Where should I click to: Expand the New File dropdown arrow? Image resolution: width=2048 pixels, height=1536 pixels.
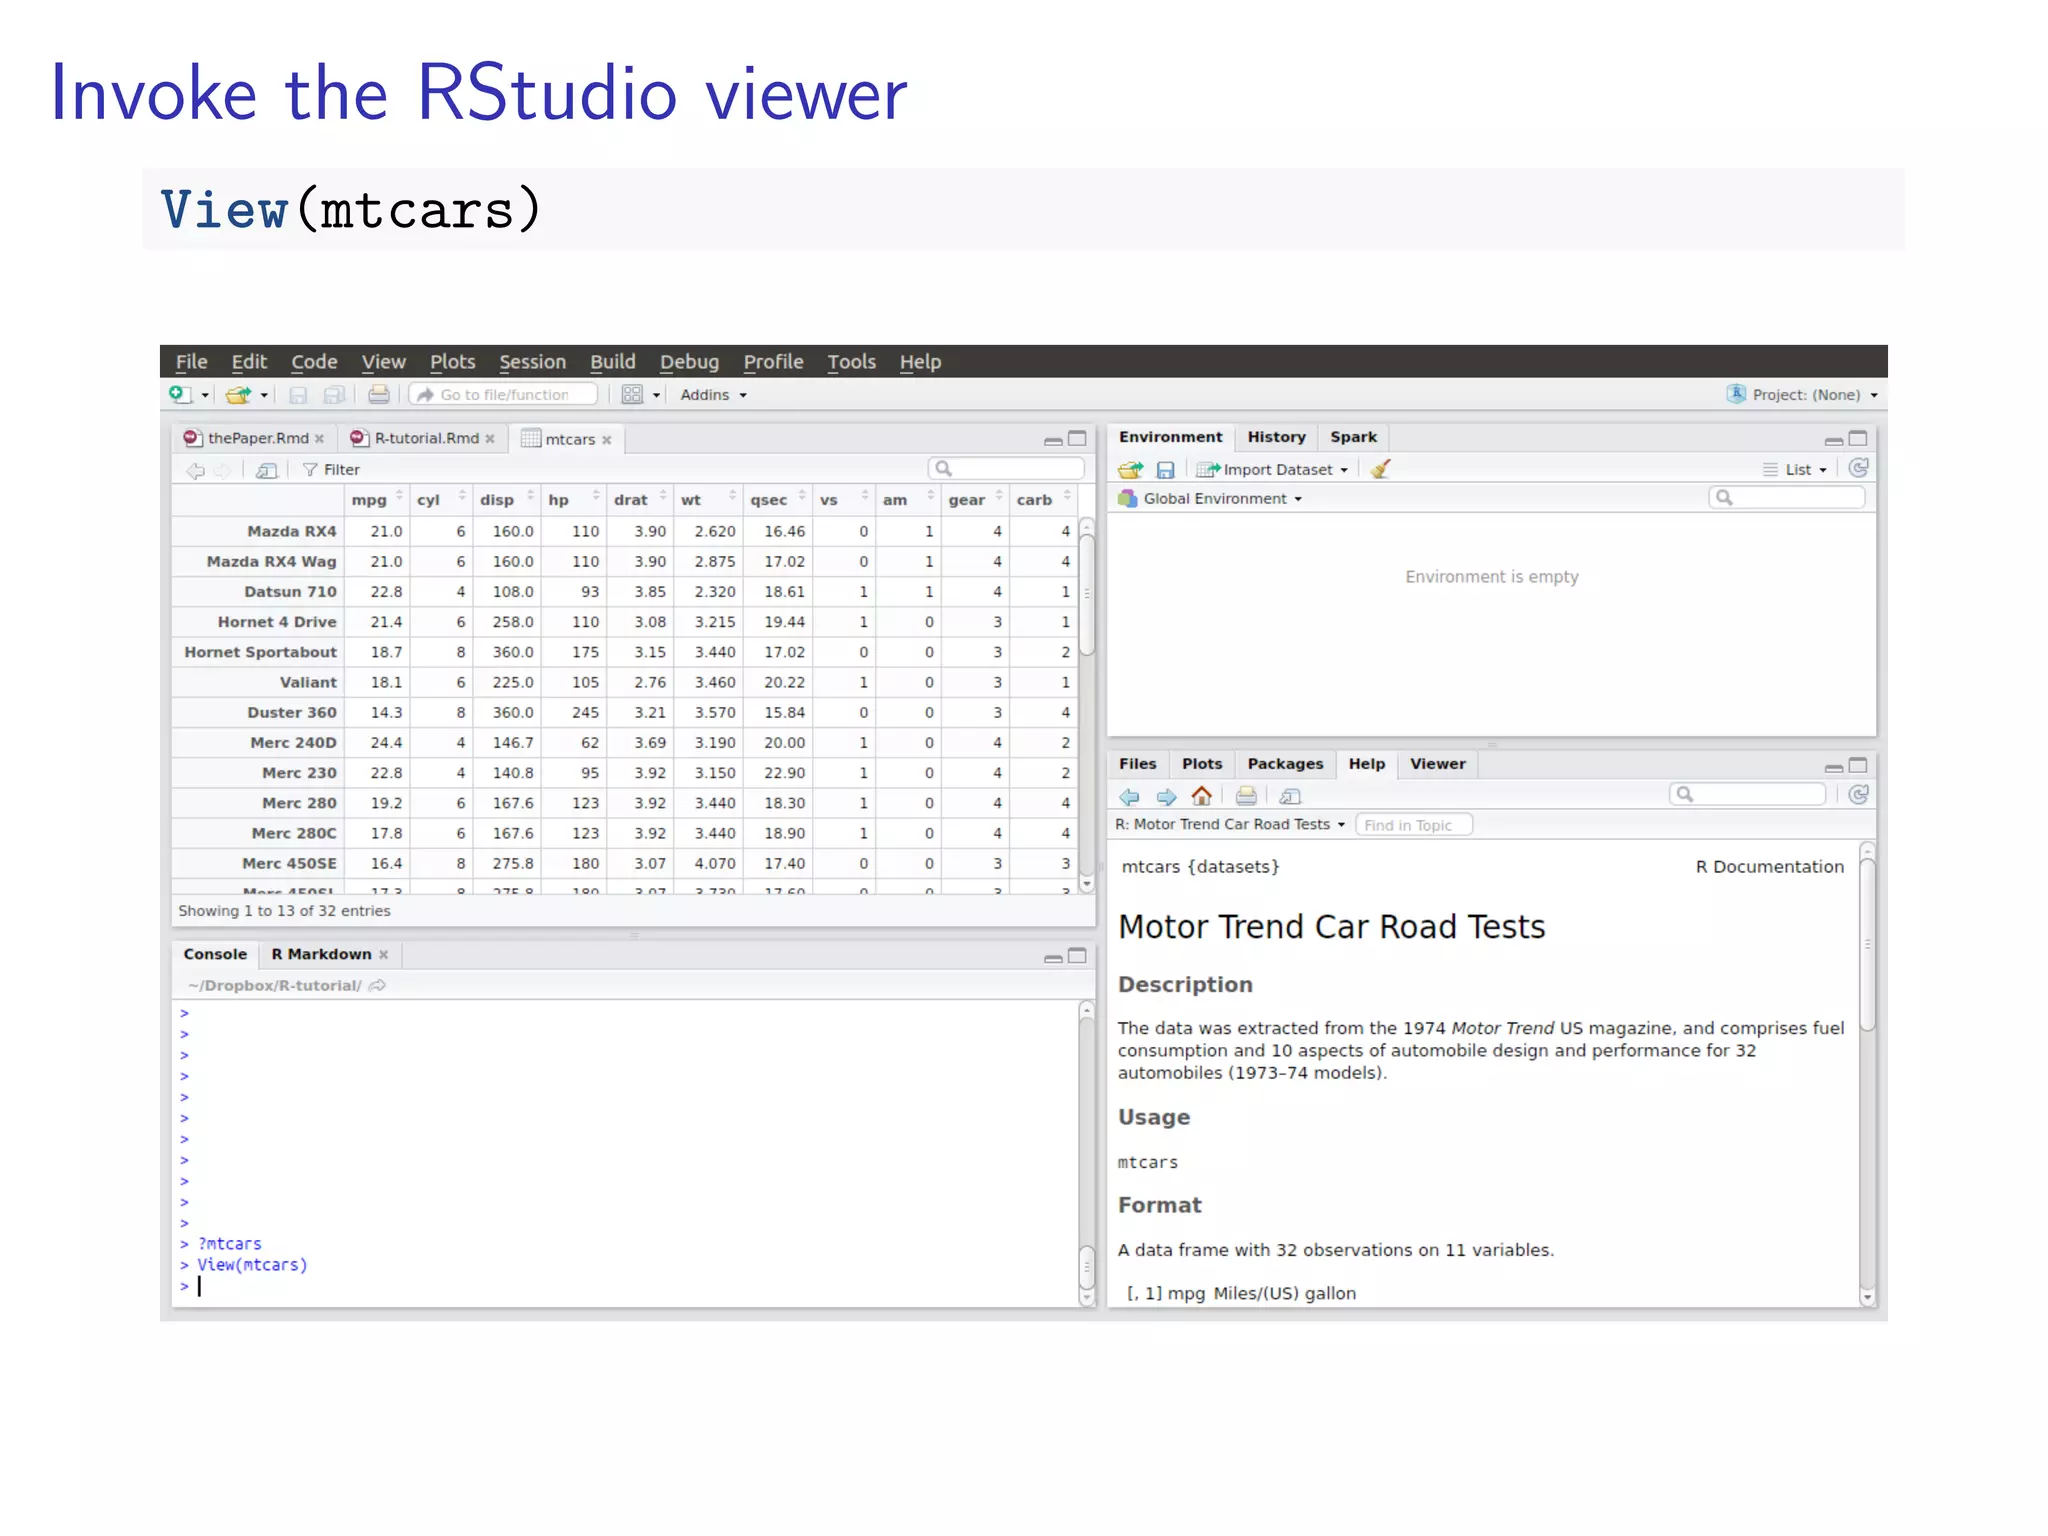[x=205, y=396]
